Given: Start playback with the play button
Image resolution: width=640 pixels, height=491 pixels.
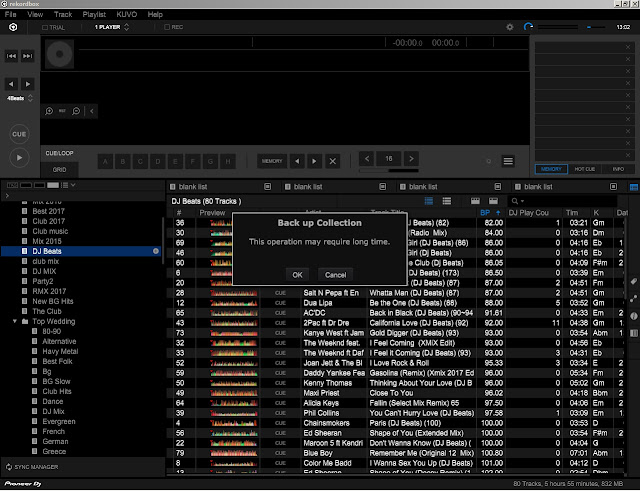Looking at the screenshot, I should coord(19,158).
